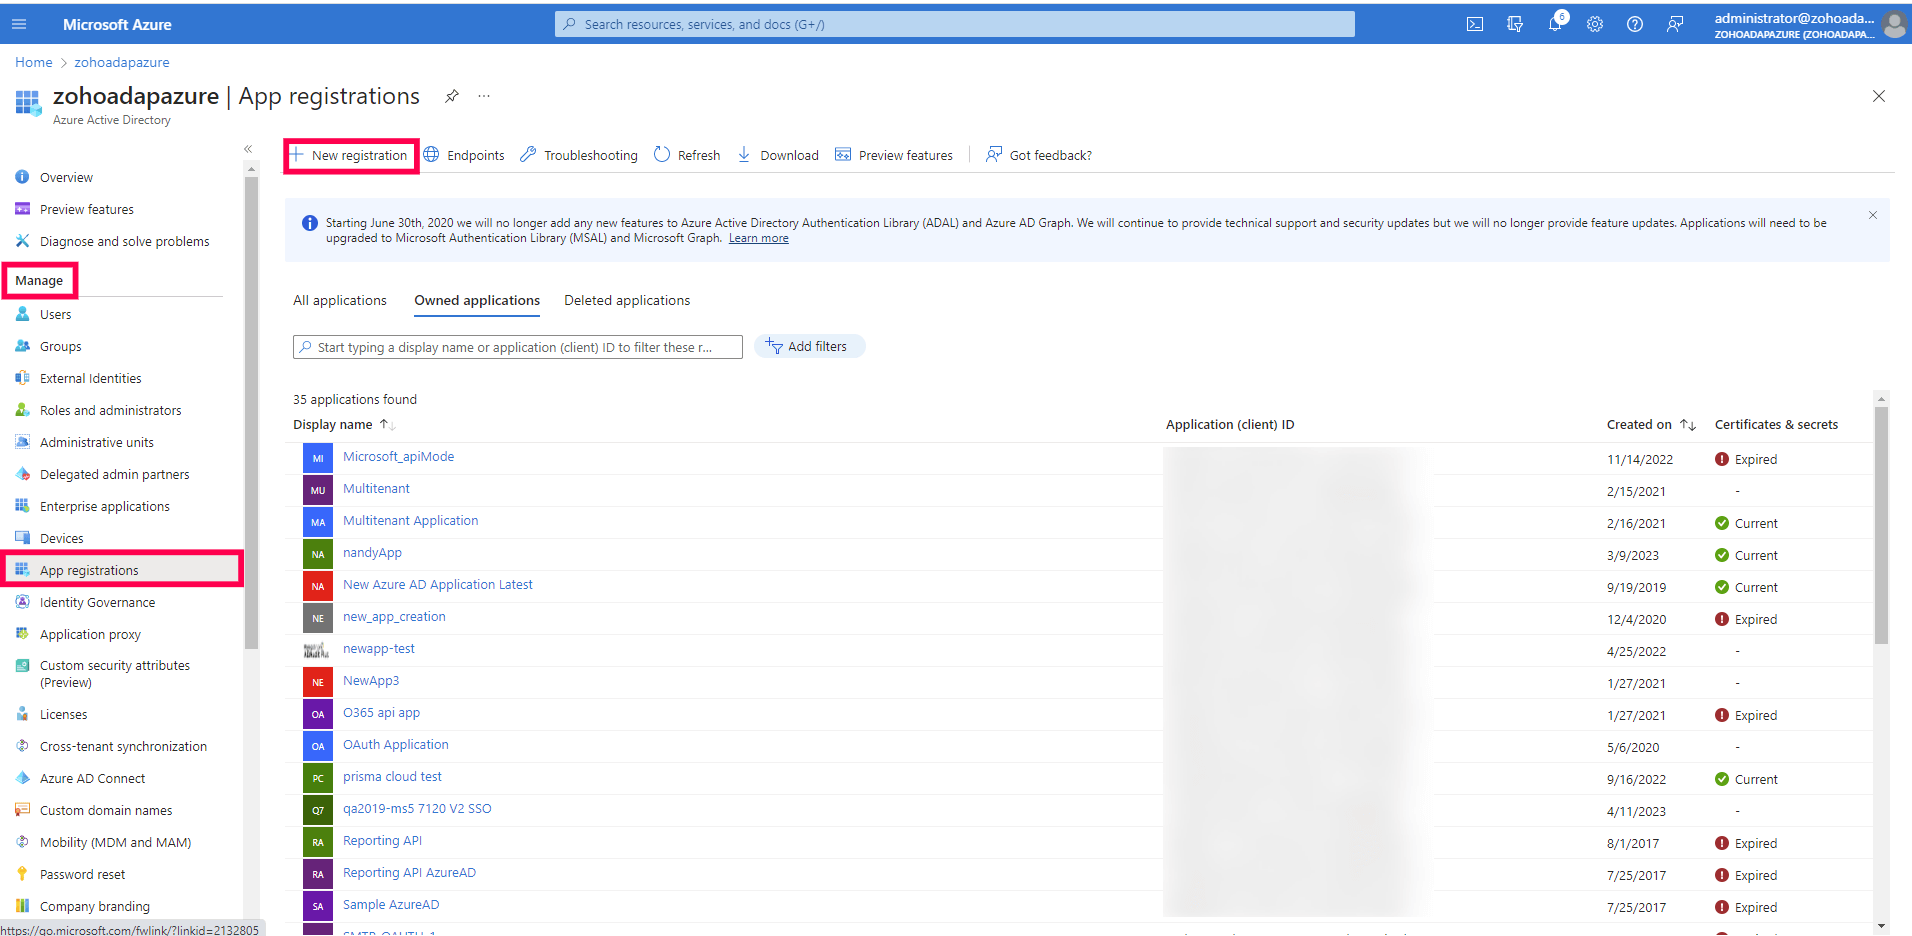
Task: Go to Home in the breadcrumb
Action: (34, 62)
